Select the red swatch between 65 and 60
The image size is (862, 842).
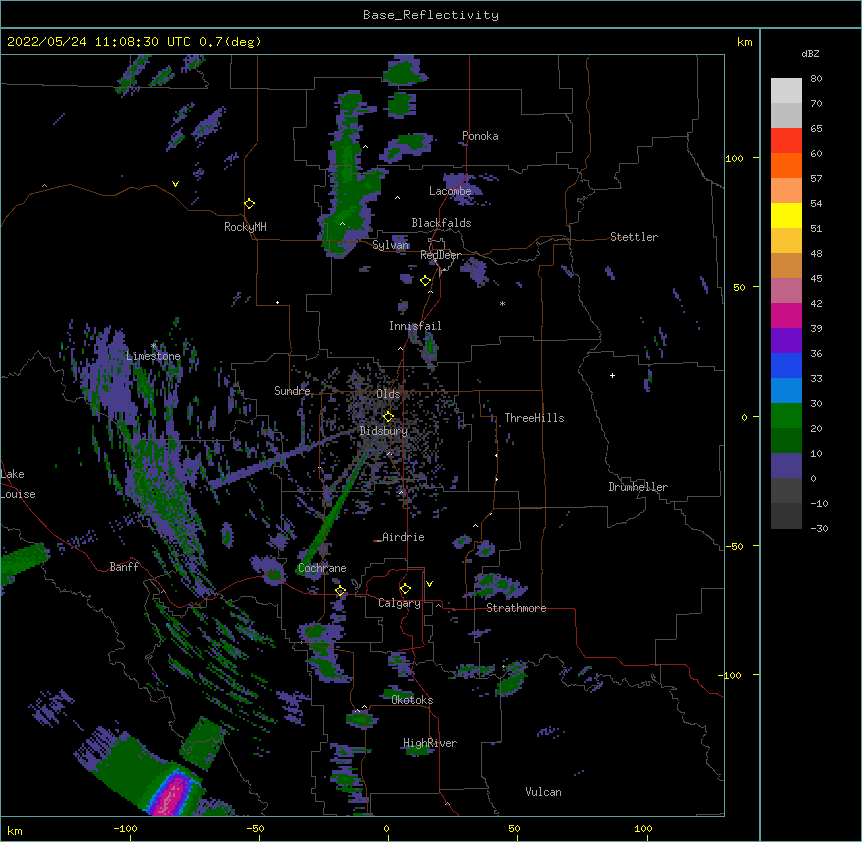tap(786, 141)
